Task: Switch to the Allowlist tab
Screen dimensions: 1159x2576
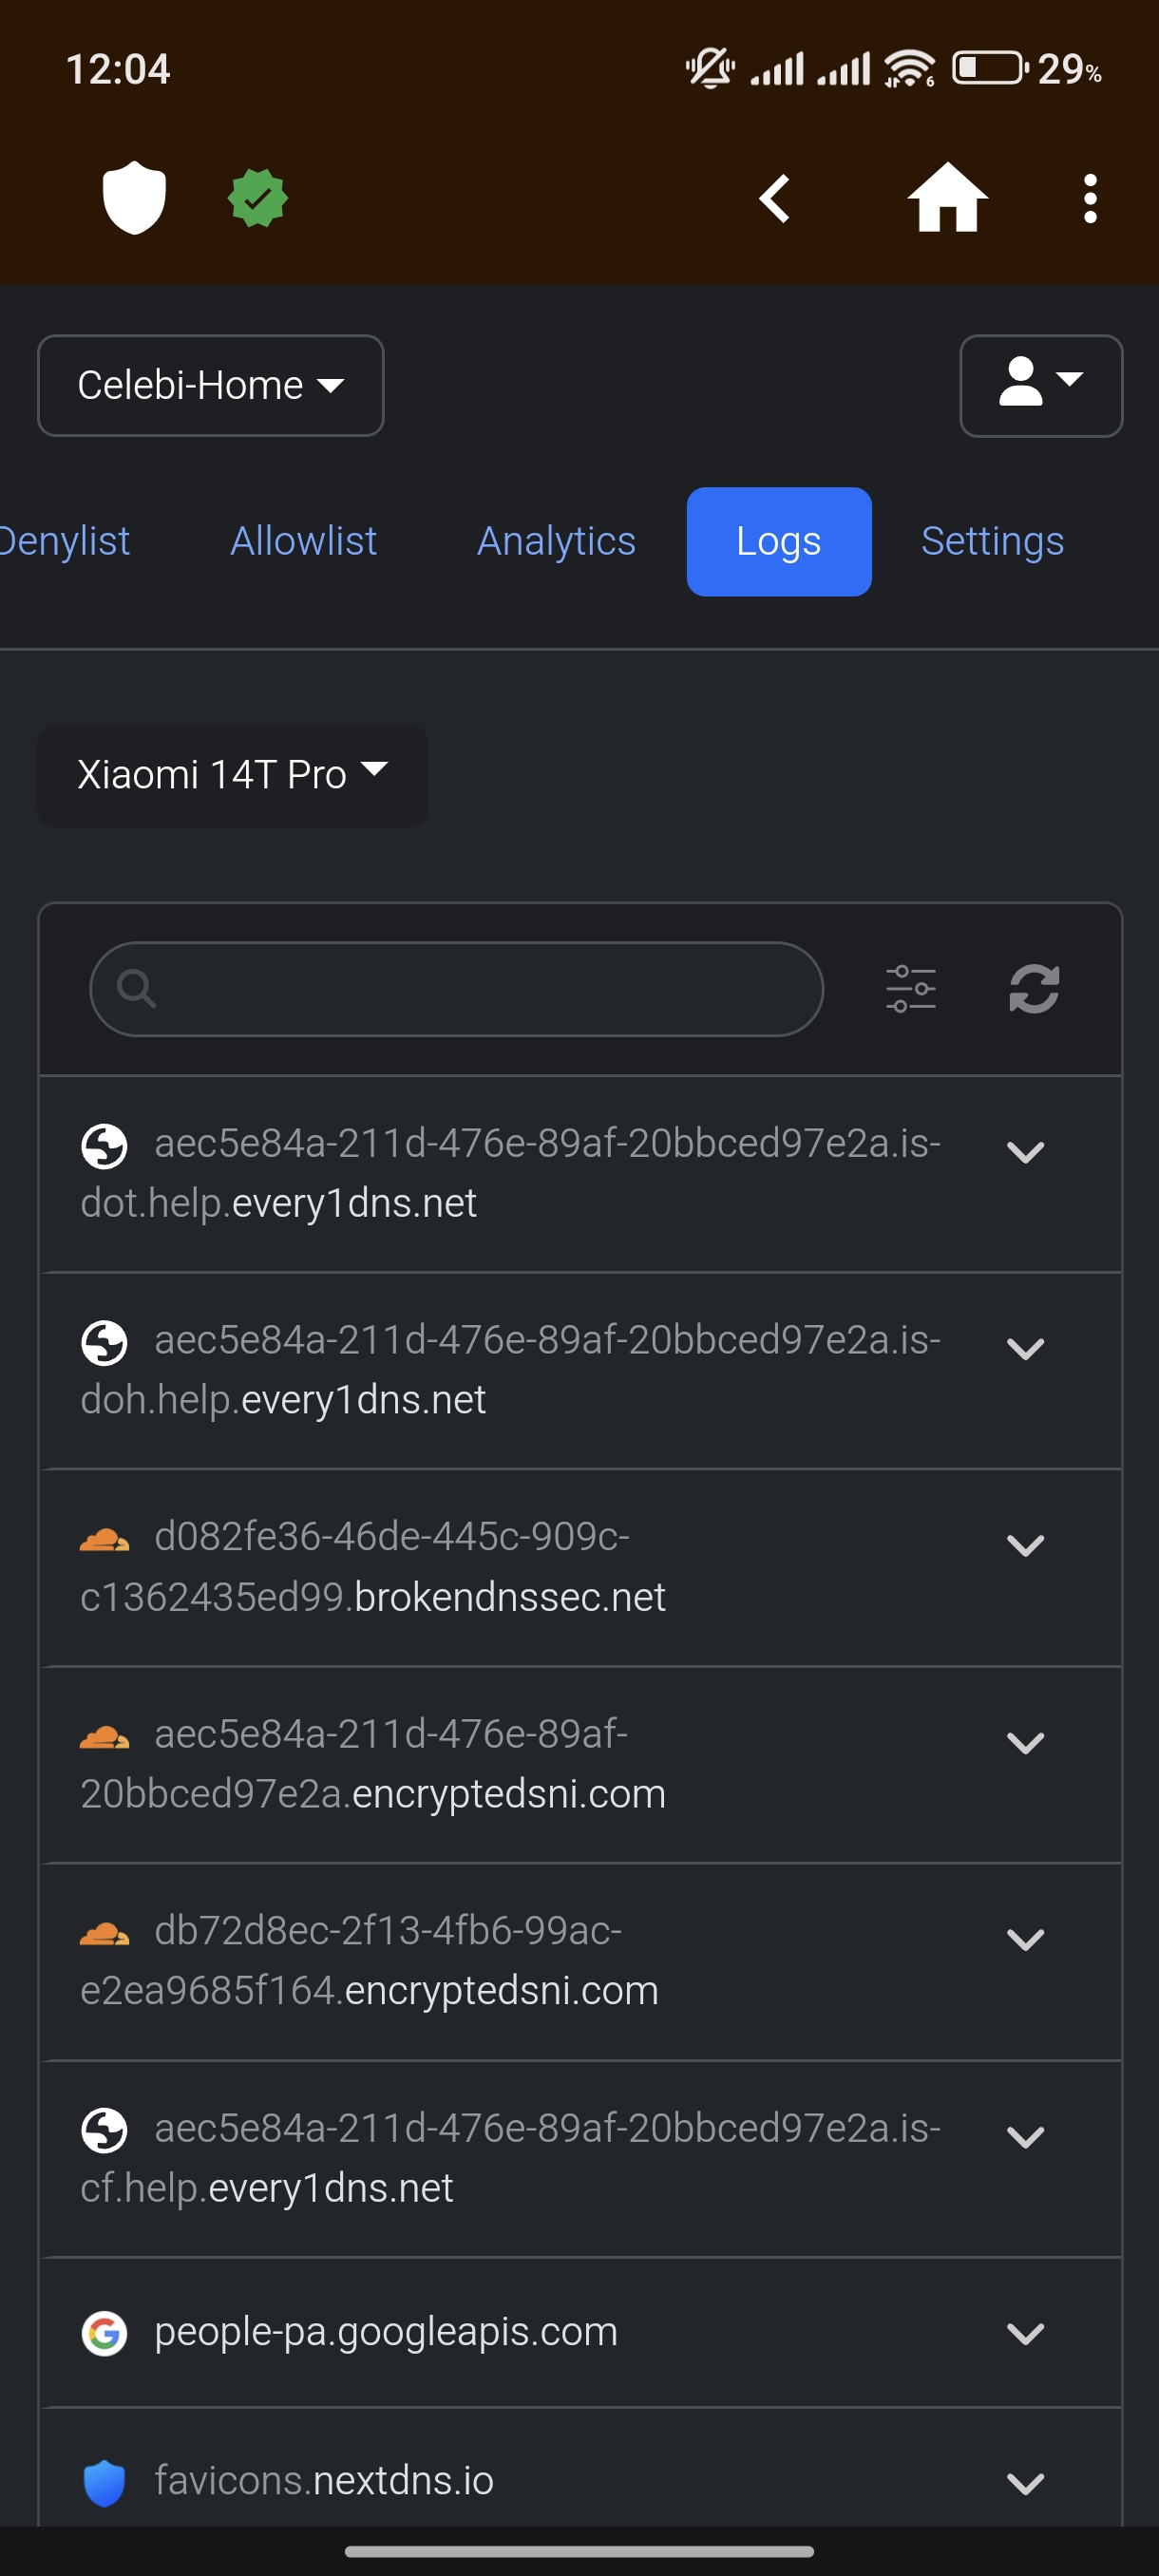Action: coord(304,541)
